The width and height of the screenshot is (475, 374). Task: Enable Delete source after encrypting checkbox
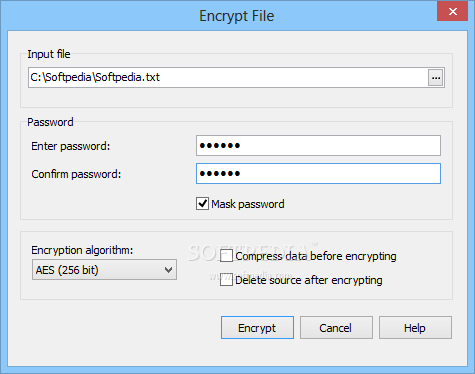tap(226, 280)
